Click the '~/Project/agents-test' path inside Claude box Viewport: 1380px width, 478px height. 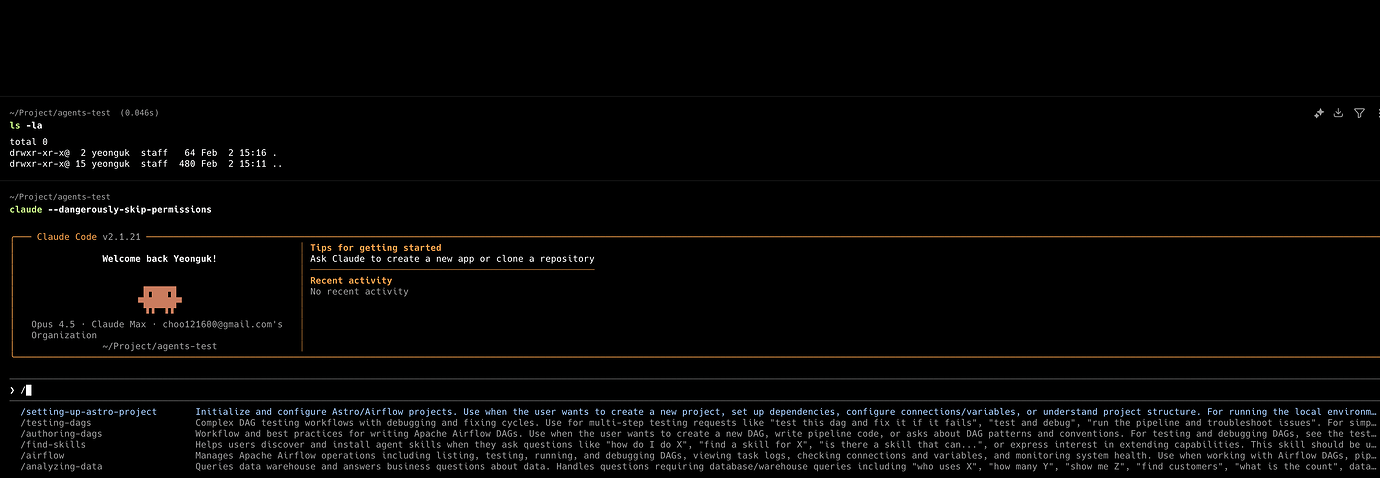(159, 347)
